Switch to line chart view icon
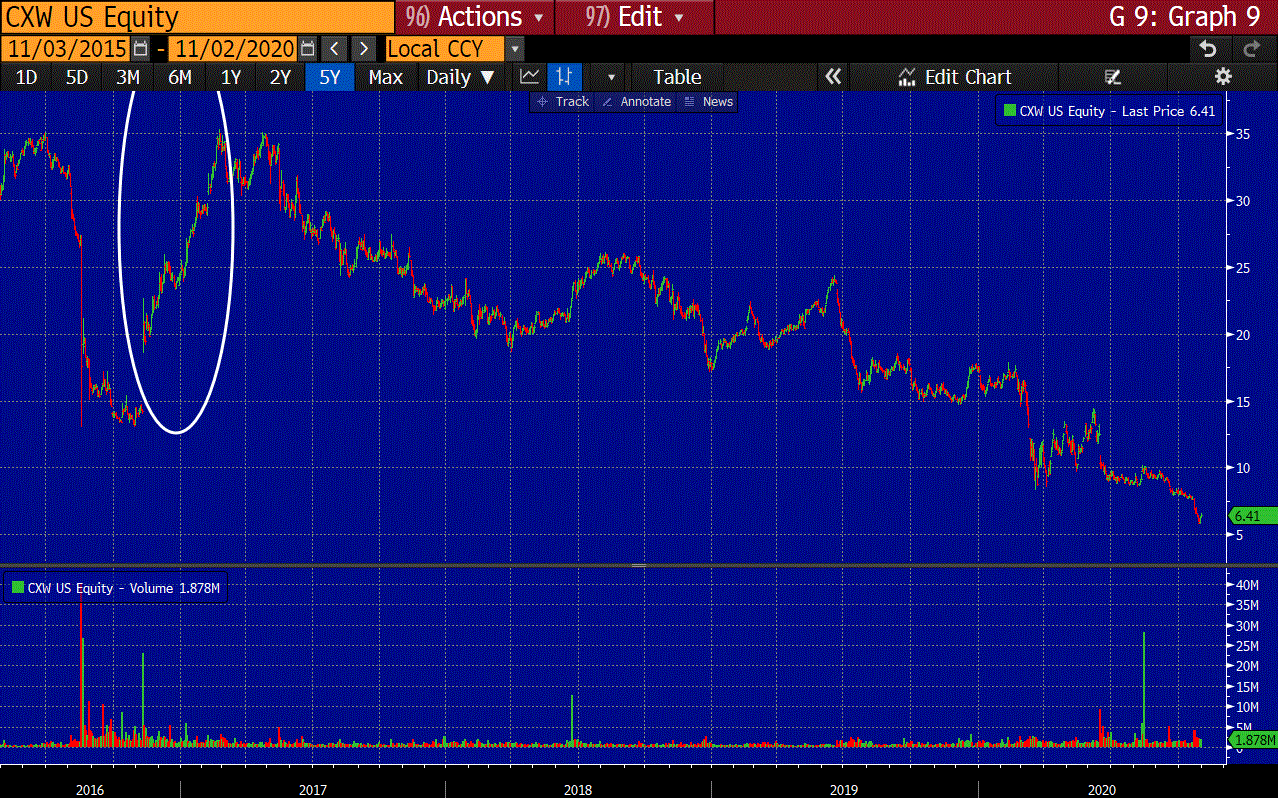This screenshot has height=798, width=1278. click(x=530, y=77)
